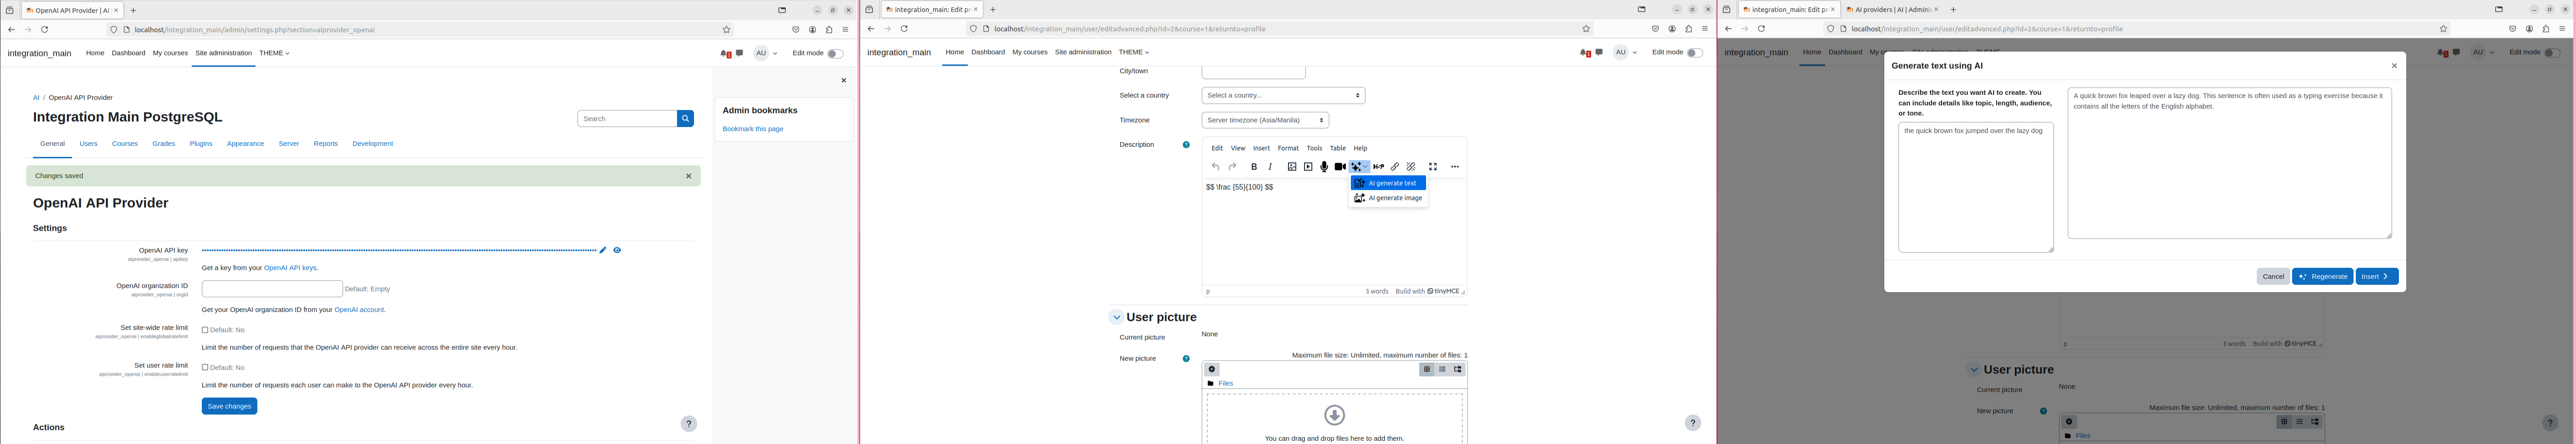Bookmark star in left window's address bar
2576x444 pixels.
pos(727,30)
